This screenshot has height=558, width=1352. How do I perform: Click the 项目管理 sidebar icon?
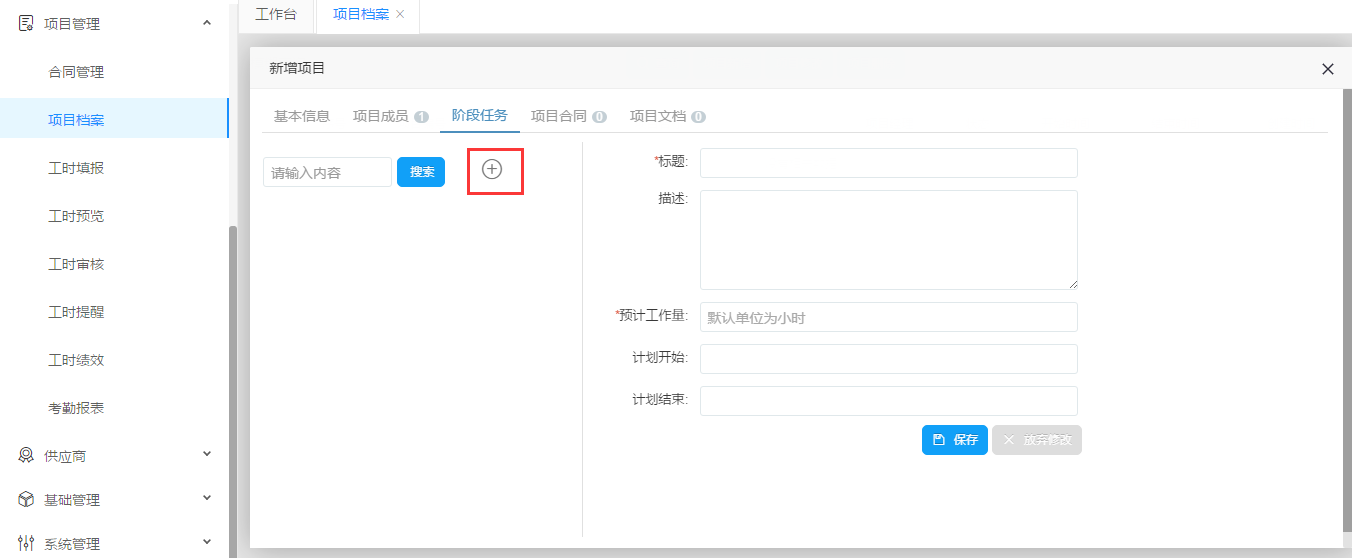26,23
